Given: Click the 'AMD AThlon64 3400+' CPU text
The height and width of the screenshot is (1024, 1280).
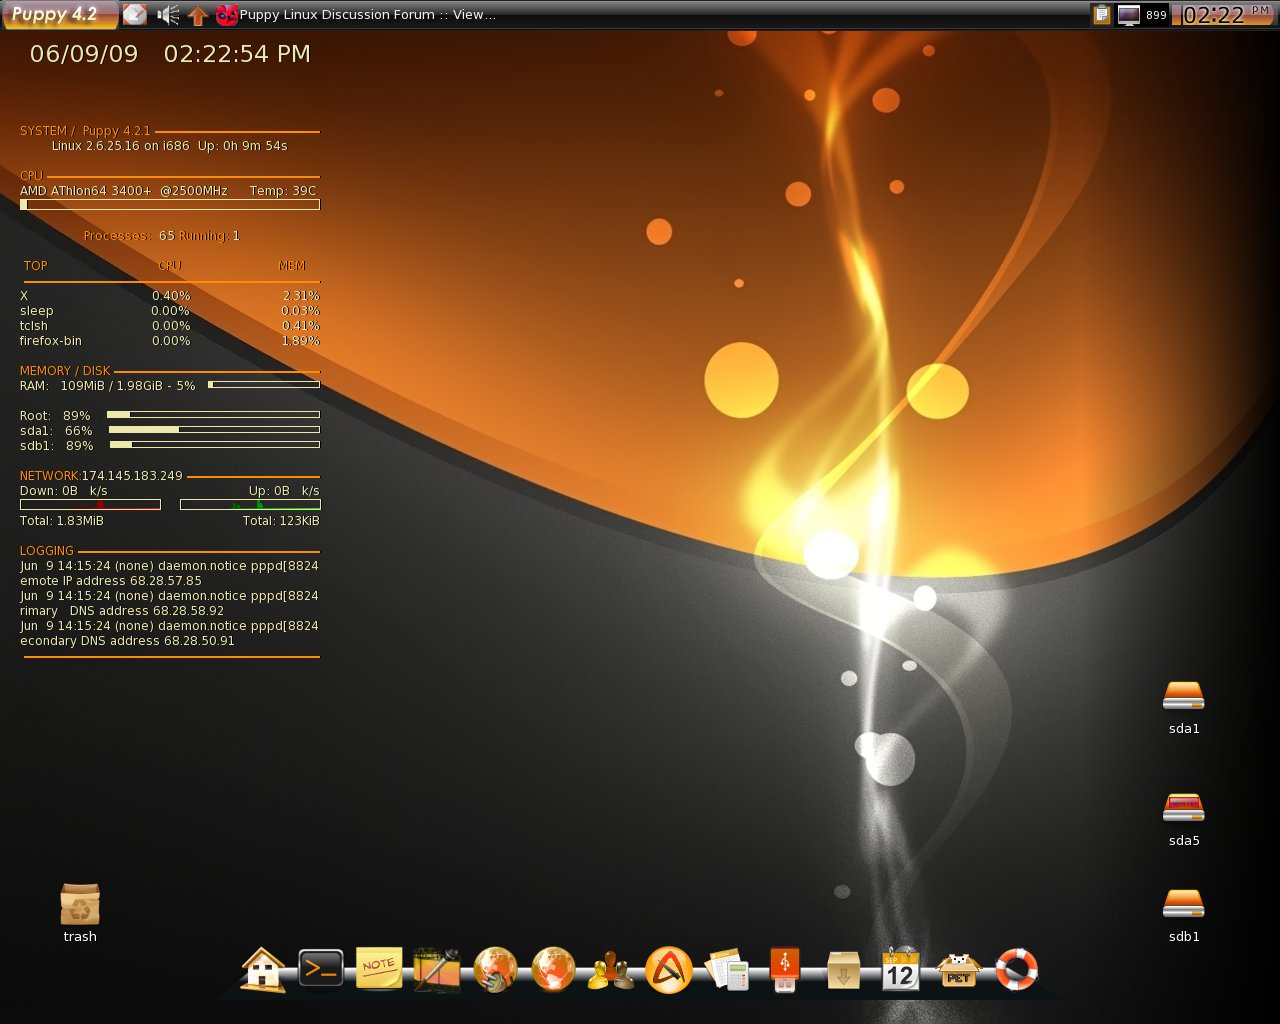Looking at the screenshot, I should (x=86, y=191).
